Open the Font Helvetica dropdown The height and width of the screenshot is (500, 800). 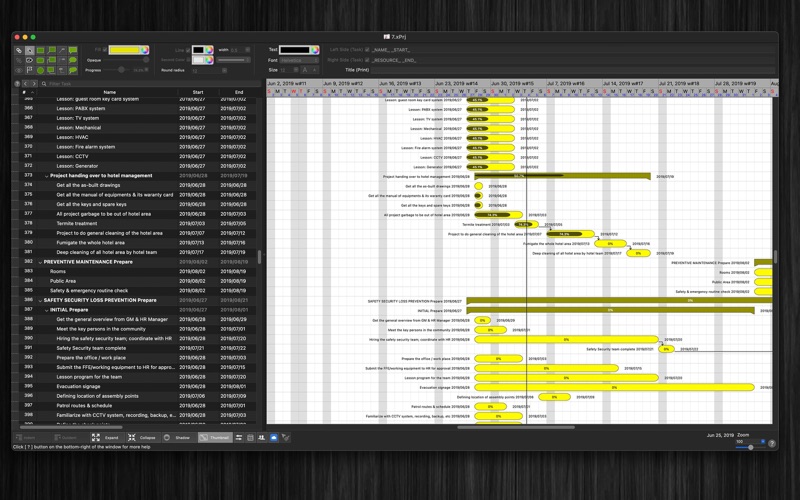299,60
